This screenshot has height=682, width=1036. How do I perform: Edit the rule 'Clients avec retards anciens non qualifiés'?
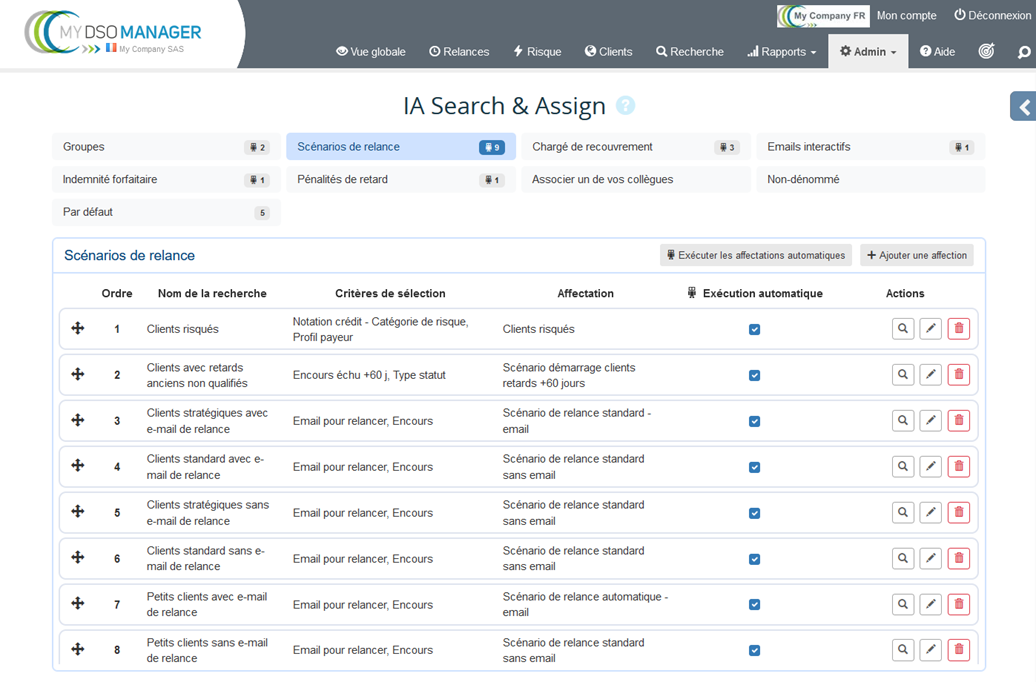[x=931, y=374]
